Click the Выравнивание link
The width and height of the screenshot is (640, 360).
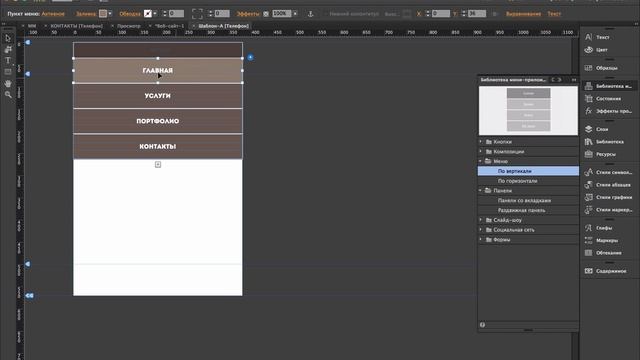pos(523,14)
